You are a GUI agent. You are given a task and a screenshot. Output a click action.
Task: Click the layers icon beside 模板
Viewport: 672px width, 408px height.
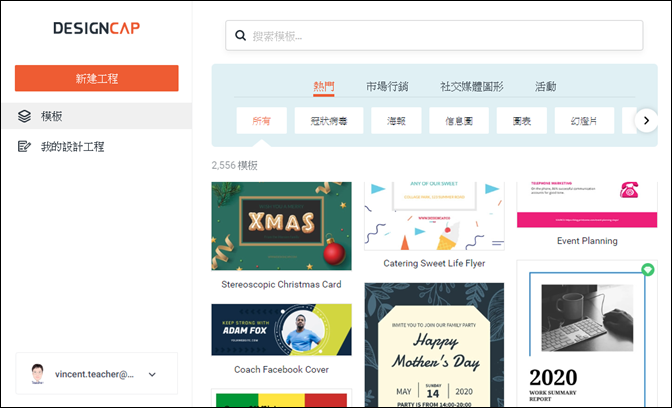[x=24, y=116]
